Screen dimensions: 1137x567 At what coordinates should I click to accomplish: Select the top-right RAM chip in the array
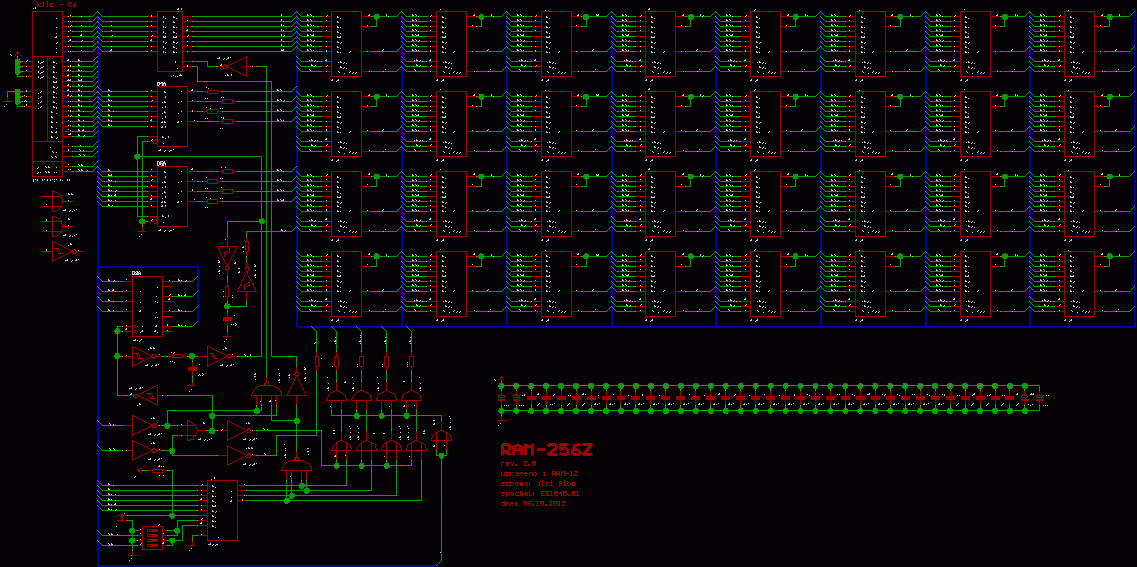pos(1079,44)
